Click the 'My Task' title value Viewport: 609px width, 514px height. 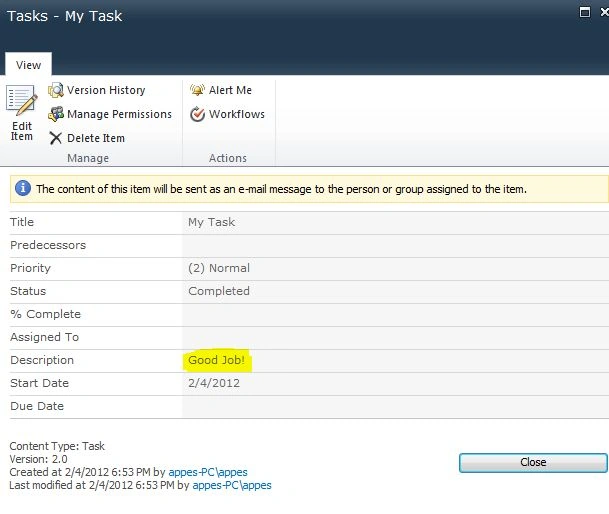pos(212,222)
